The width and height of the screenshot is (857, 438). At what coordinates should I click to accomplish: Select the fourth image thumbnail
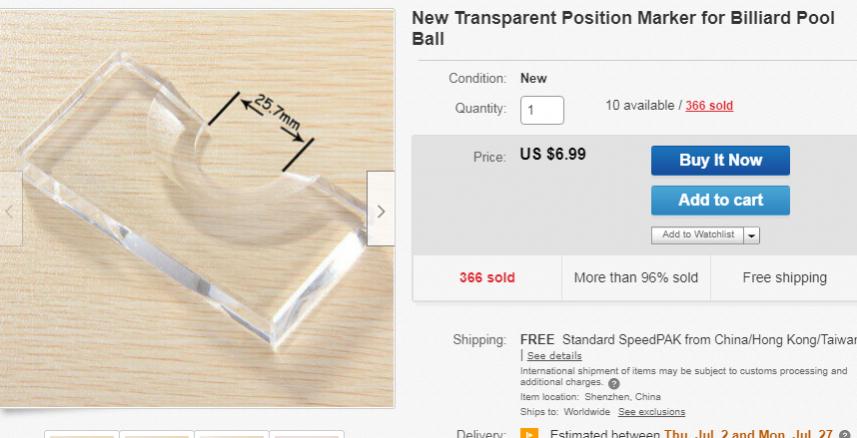(305, 434)
